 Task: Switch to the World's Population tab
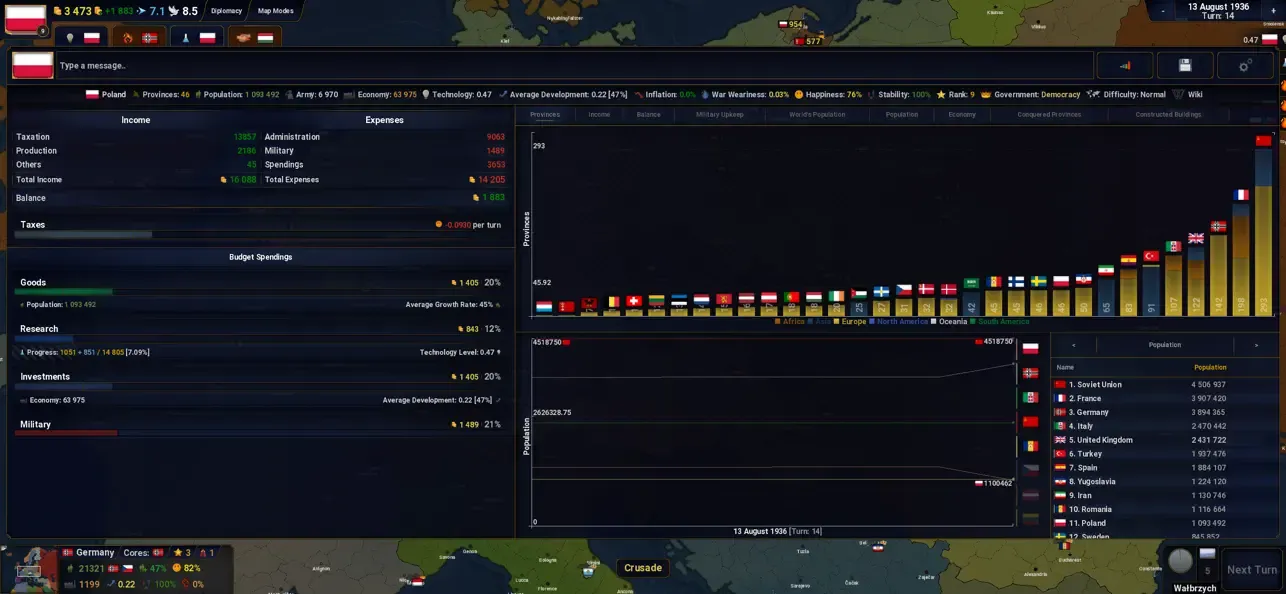tap(817, 115)
